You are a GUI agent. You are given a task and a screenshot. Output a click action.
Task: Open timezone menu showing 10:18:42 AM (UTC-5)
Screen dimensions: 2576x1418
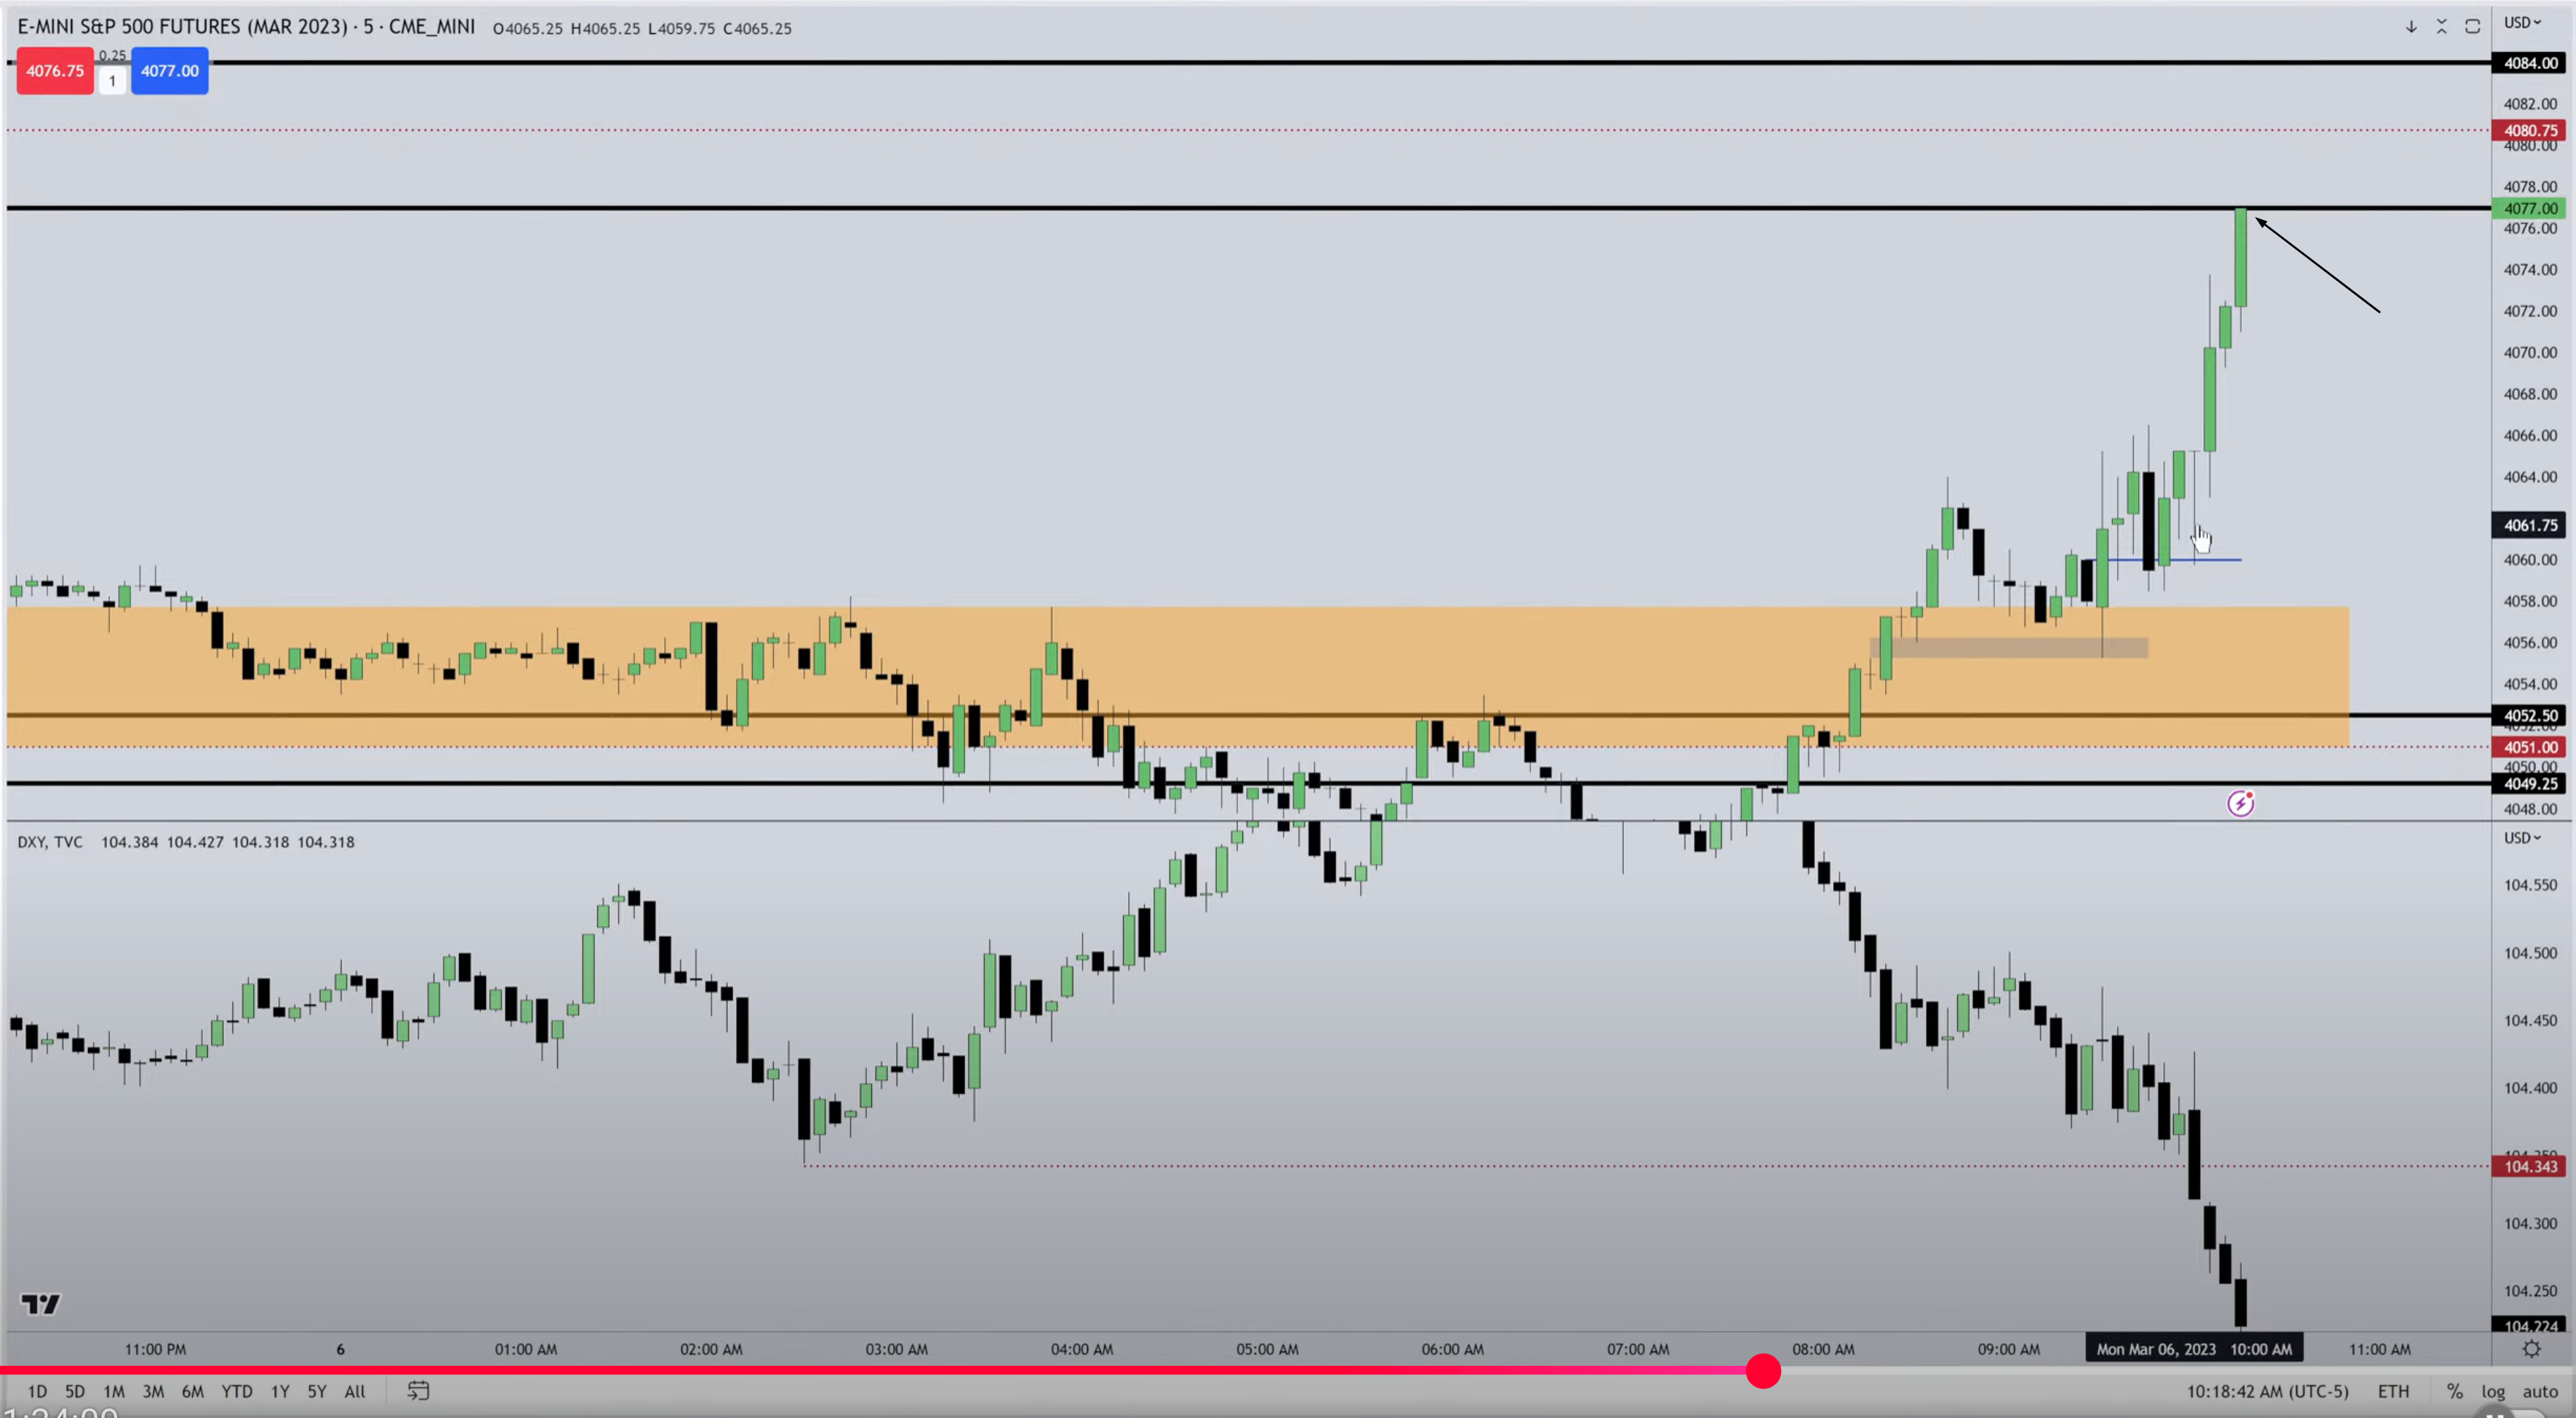2267,1391
